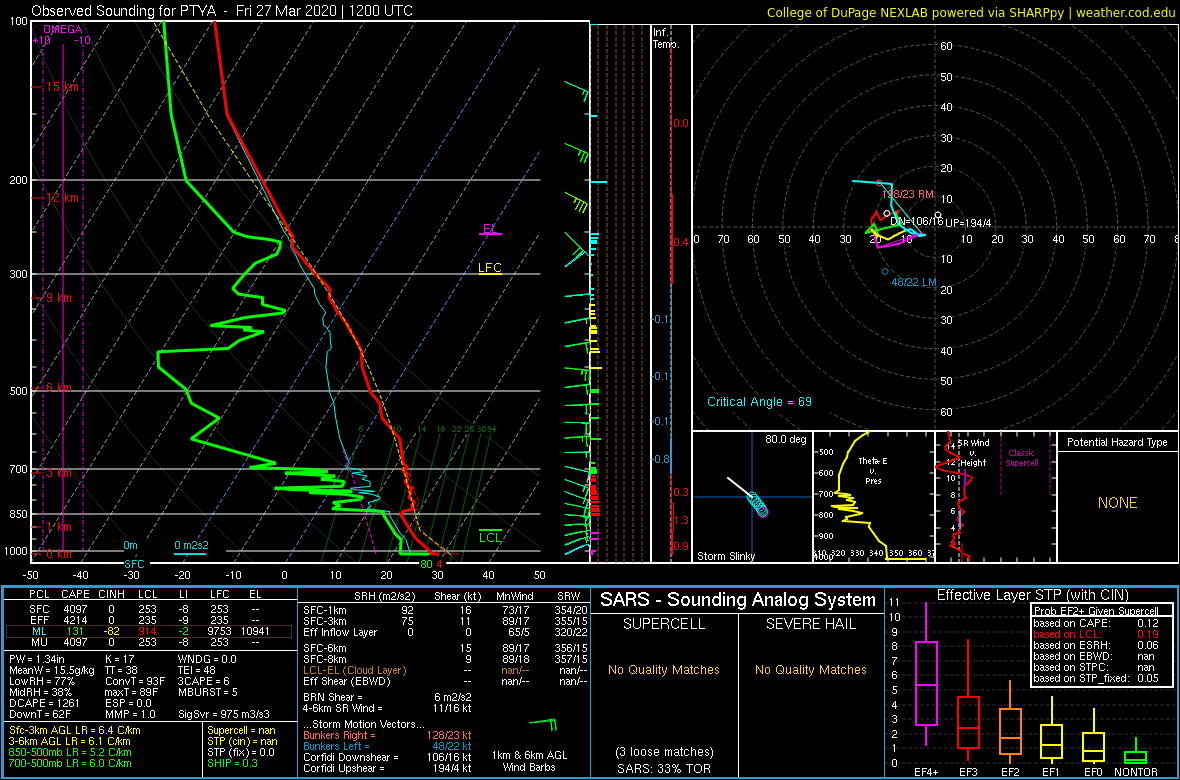Image resolution: width=1180 pixels, height=780 pixels.
Task: Click the "PW = 1.34in" value
Action: point(38,658)
